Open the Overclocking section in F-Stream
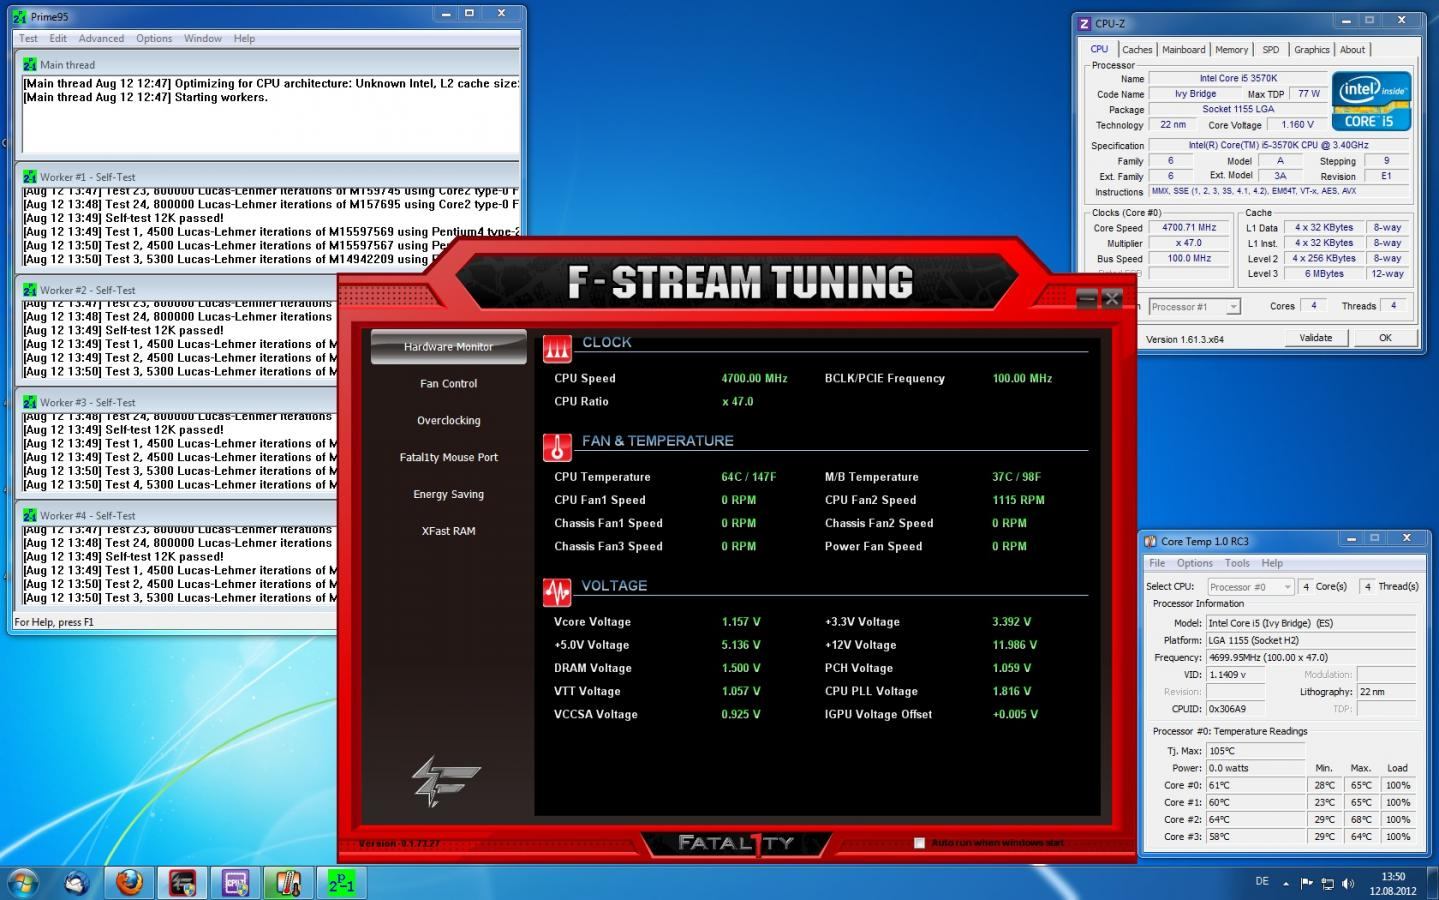The image size is (1439, 900). coord(448,420)
